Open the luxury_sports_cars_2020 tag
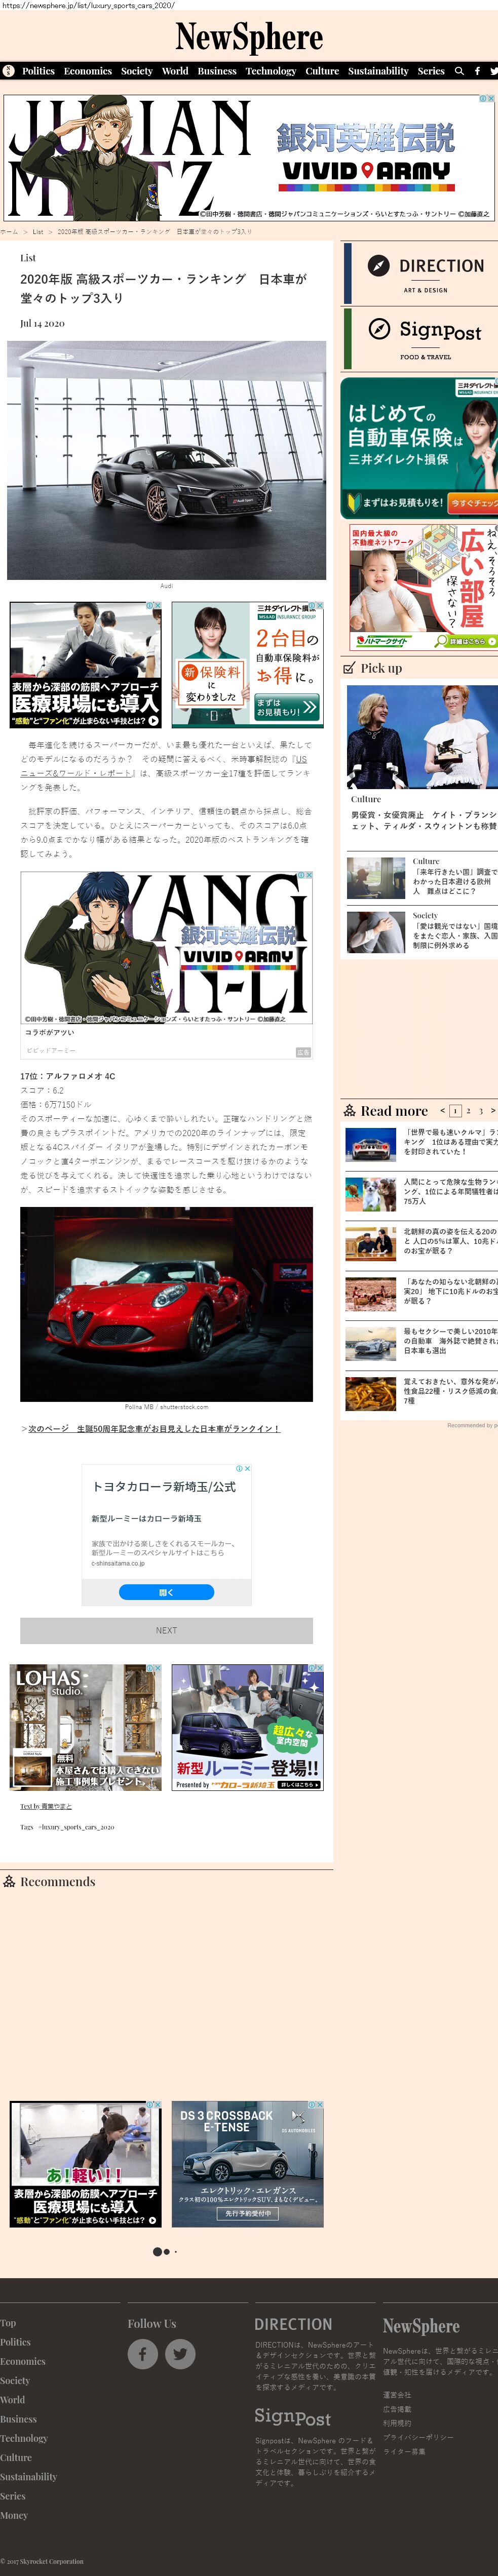 (x=76, y=1827)
